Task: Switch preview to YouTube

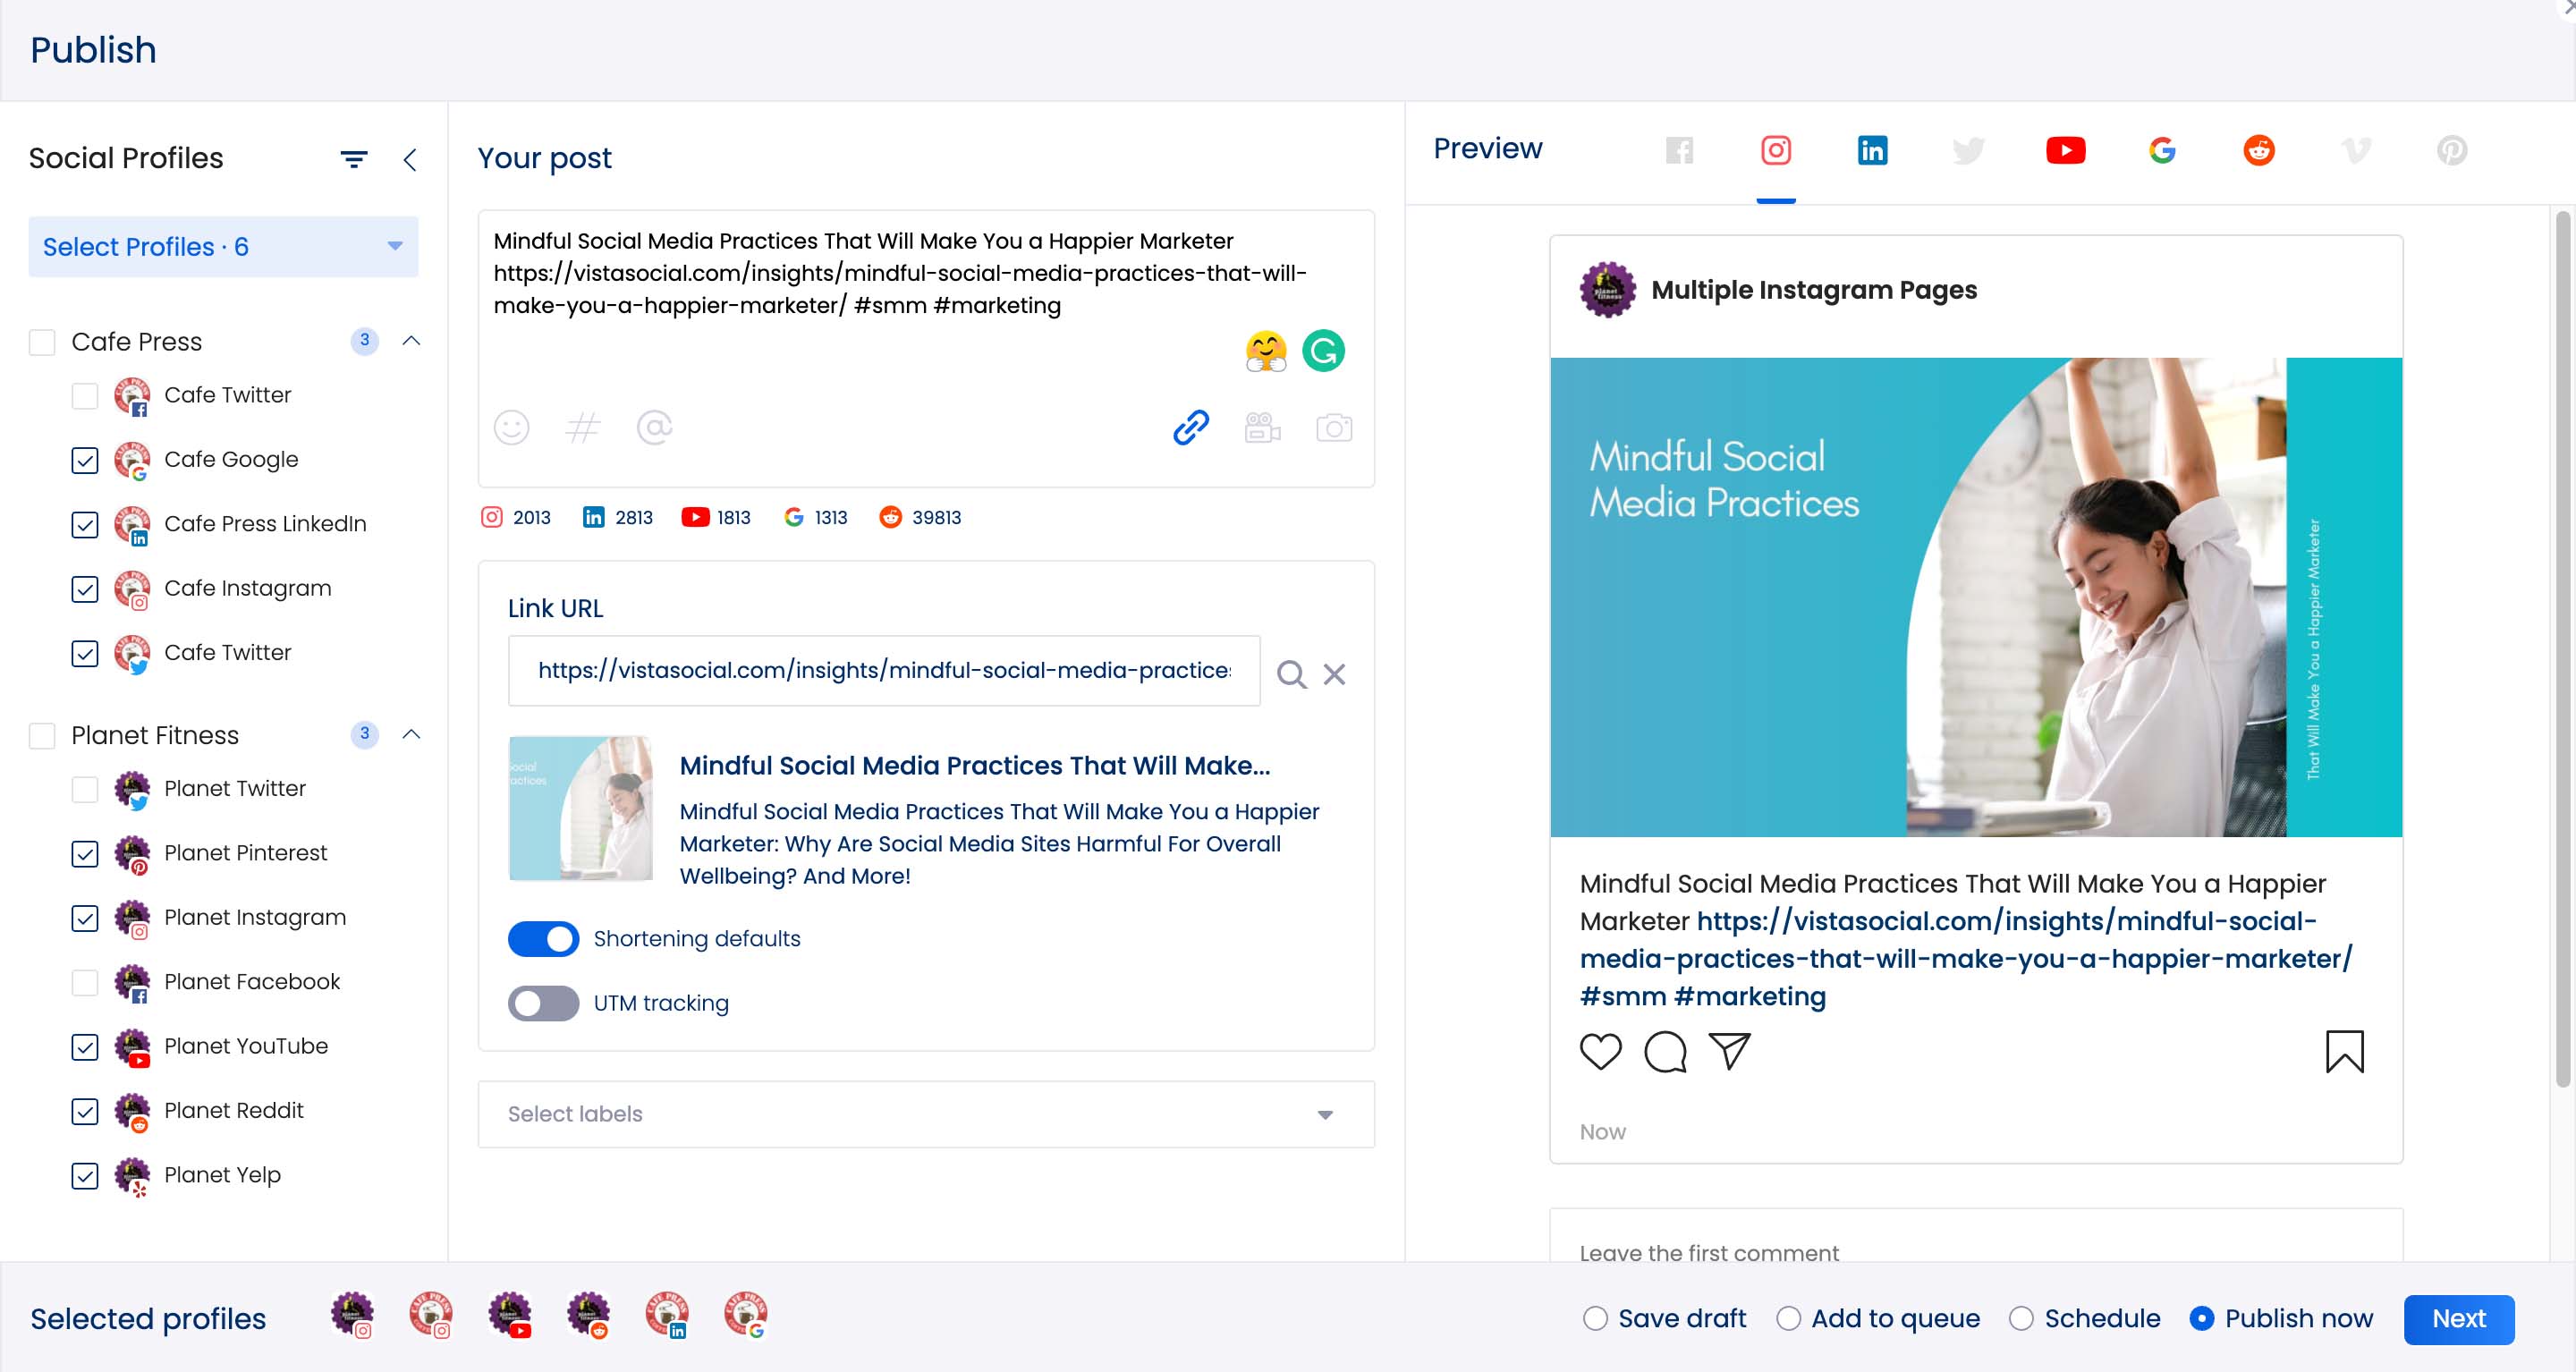Action: point(2065,150)
